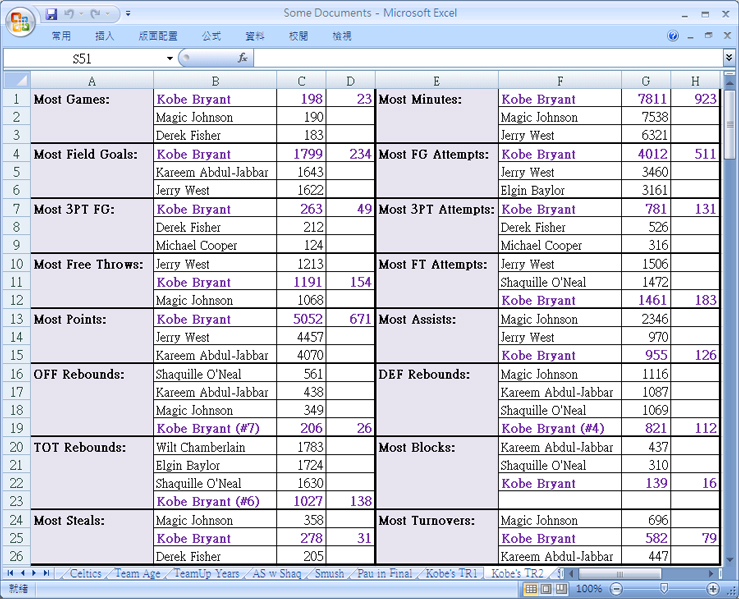The image size is (739, 599).
Task: Select row 13 header
Action: [x=16, y=319]
